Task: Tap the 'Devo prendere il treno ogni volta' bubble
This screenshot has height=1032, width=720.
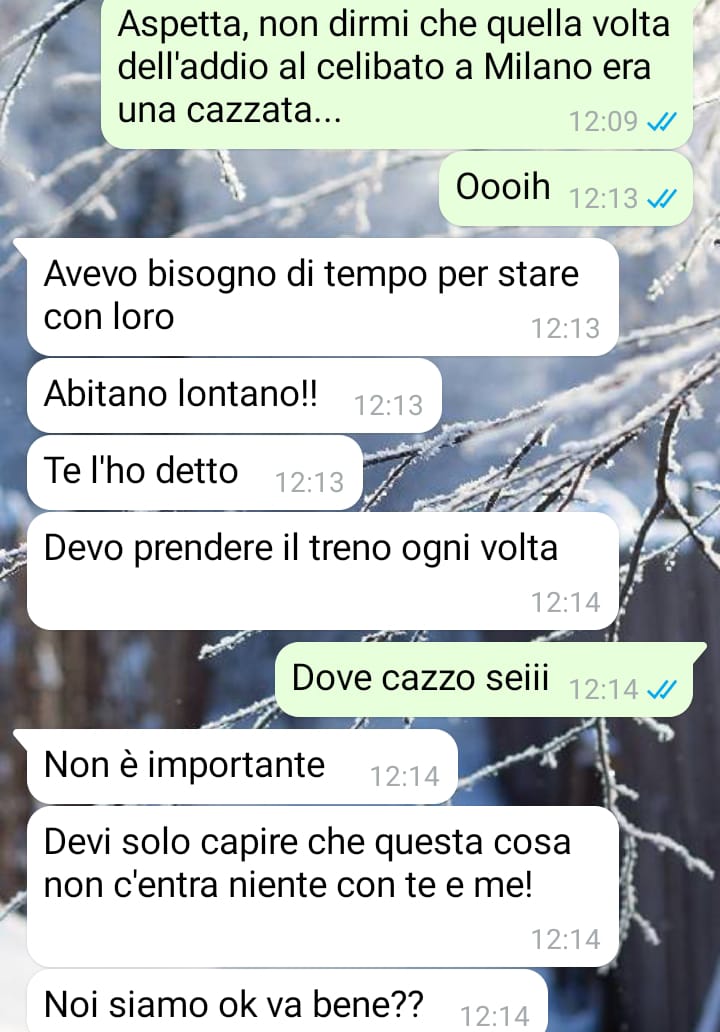Action: tap(322, 571)
